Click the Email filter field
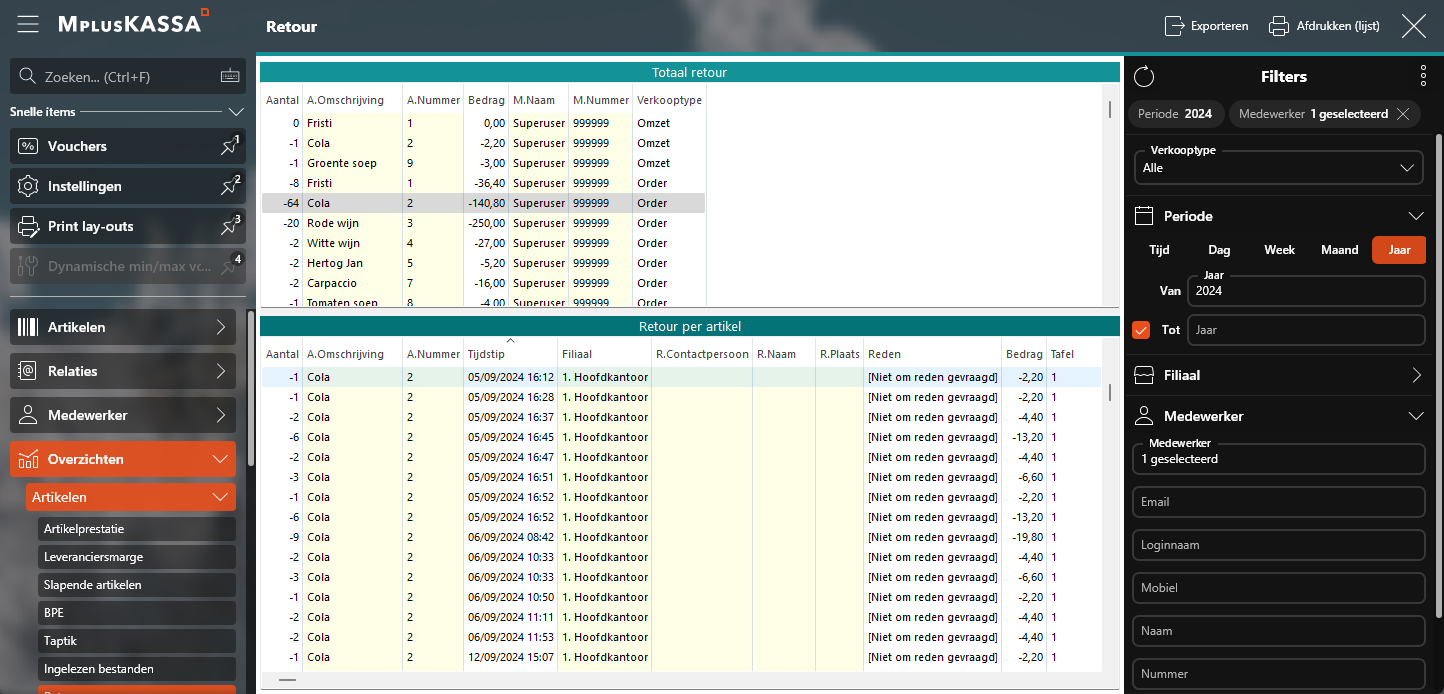The height and width of the screenshot is (694, 1444). coord(1279,502)
